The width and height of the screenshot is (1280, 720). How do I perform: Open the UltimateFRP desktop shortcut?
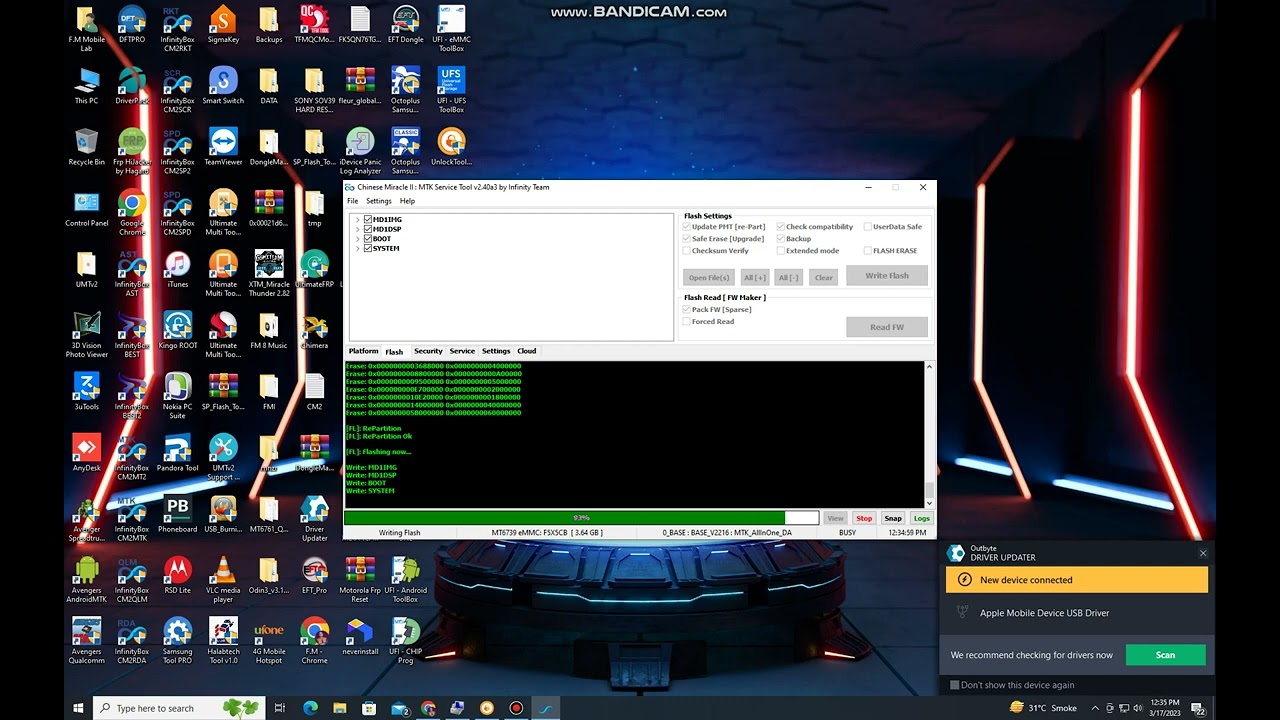click(x=314, y=269)
